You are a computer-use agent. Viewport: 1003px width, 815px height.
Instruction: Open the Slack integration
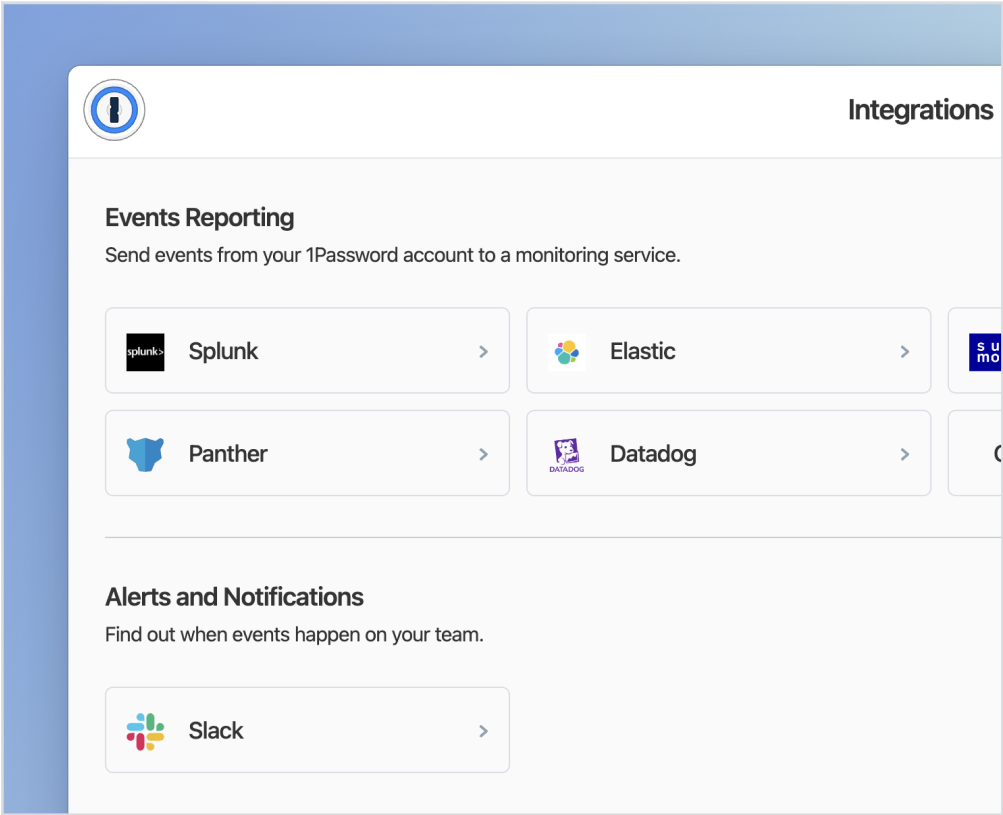(x=307, y=730)
